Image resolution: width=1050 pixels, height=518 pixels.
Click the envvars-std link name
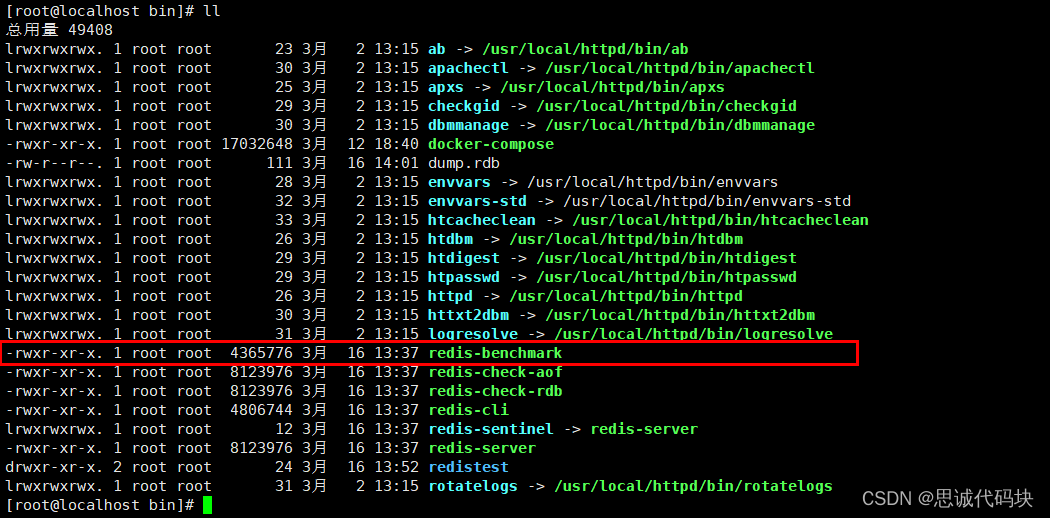pyautogui.click(x=477, y=201)
